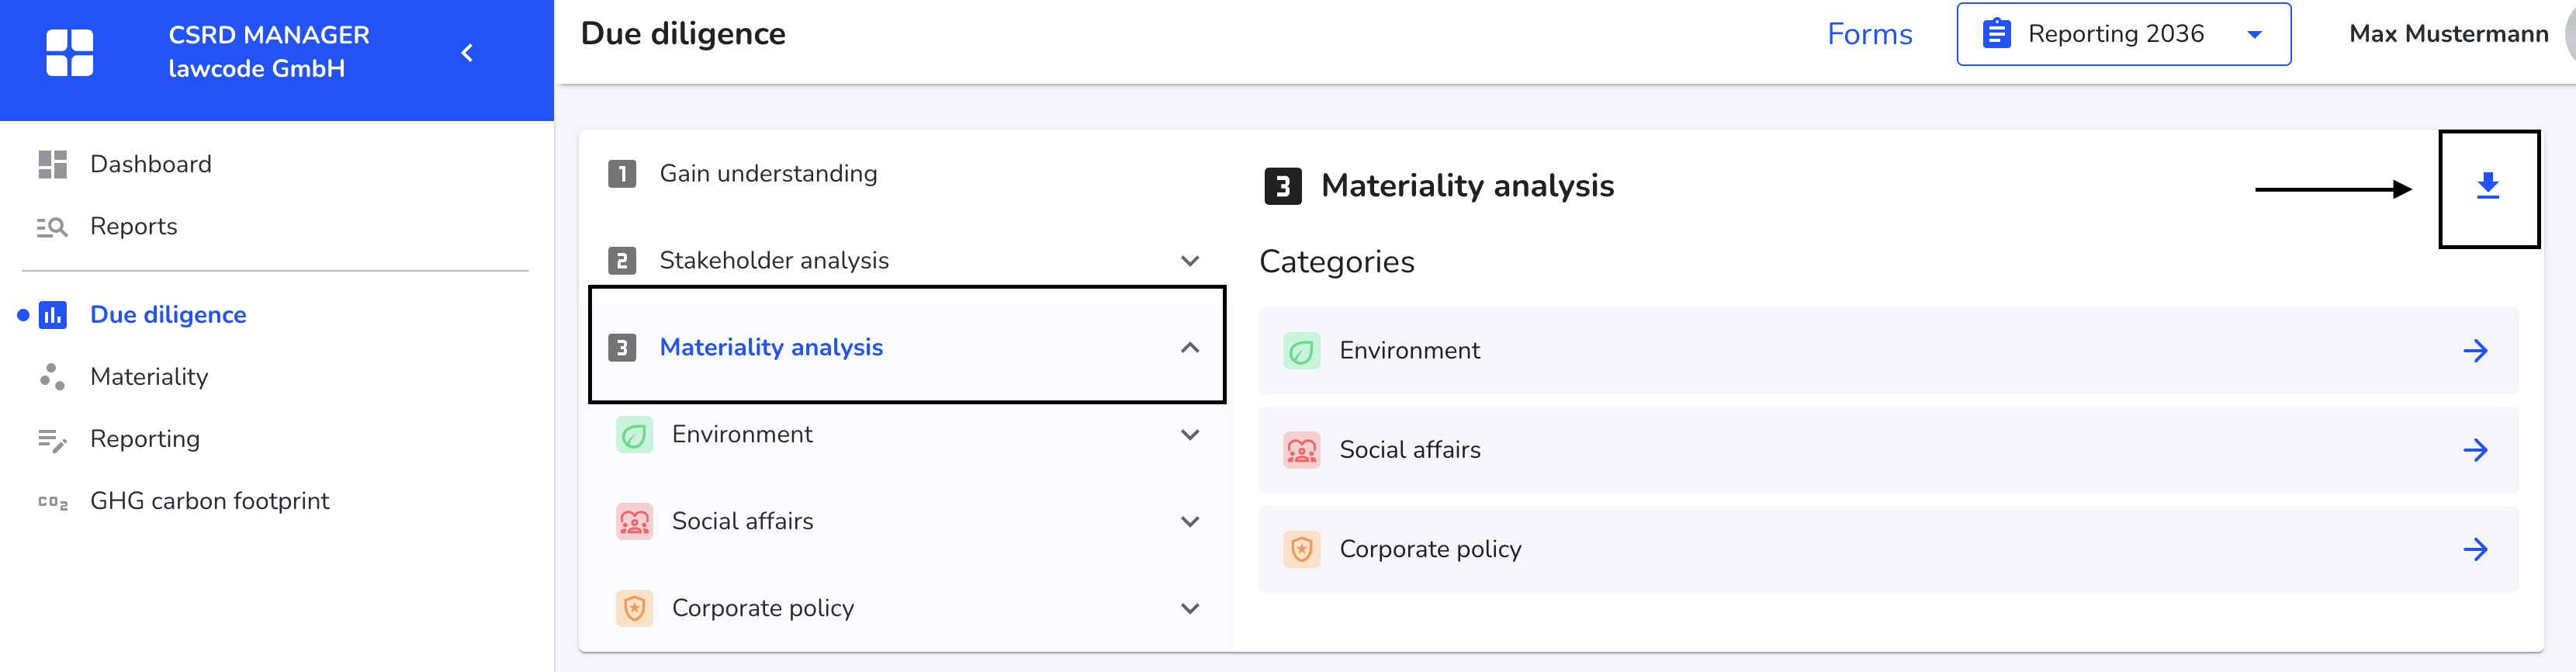
Task: Click the Reports search icon
Action: tap(52, 227)
